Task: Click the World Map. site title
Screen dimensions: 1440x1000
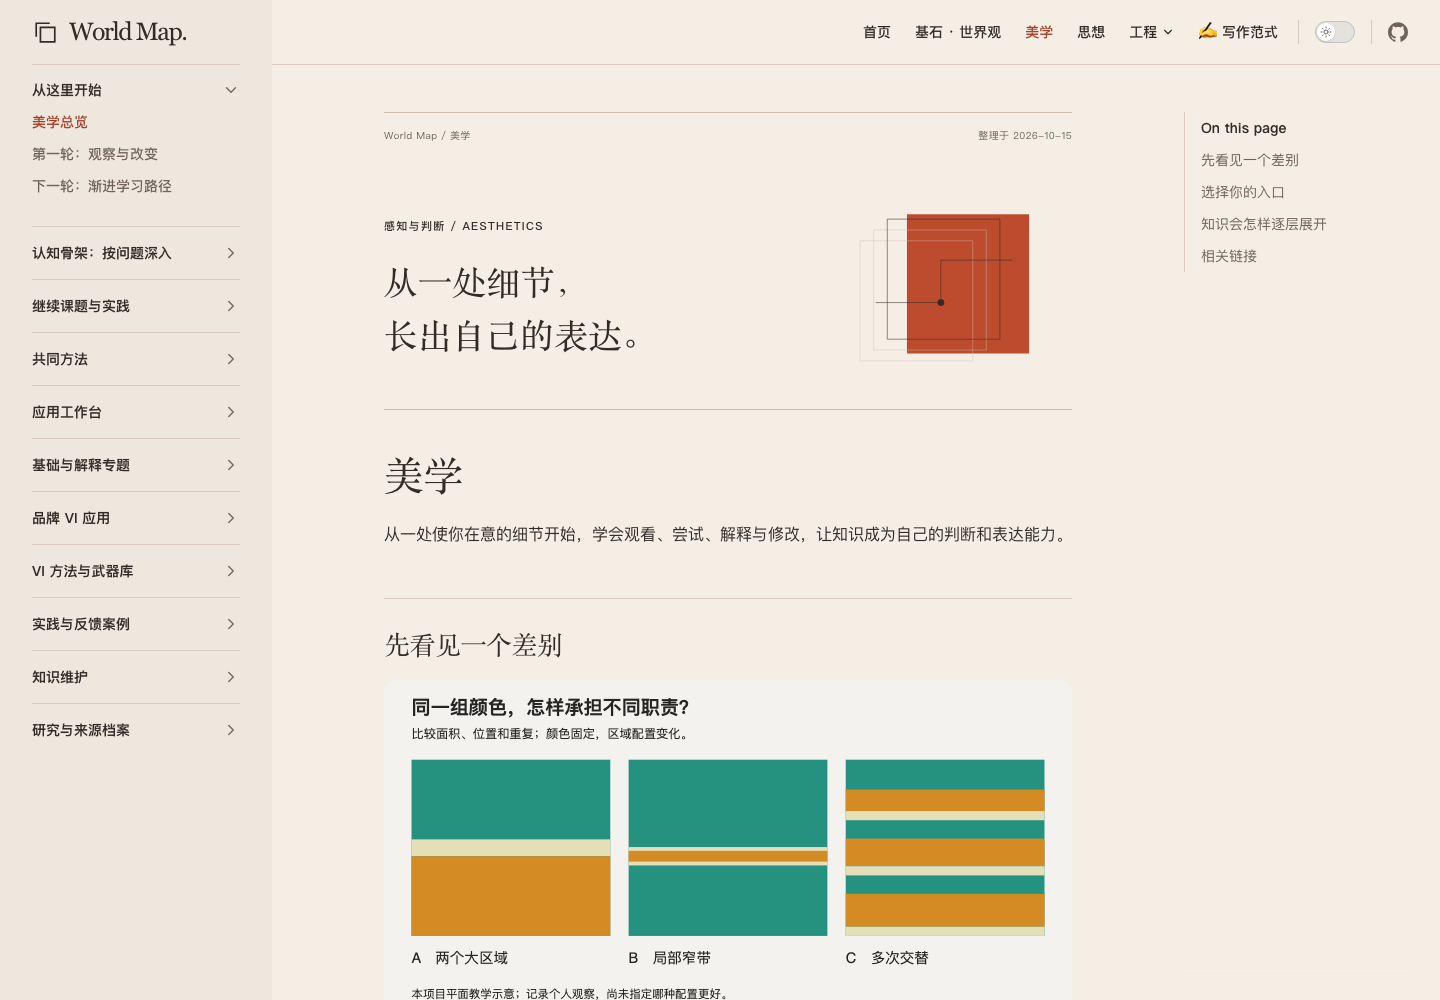Action: [128, 32]
